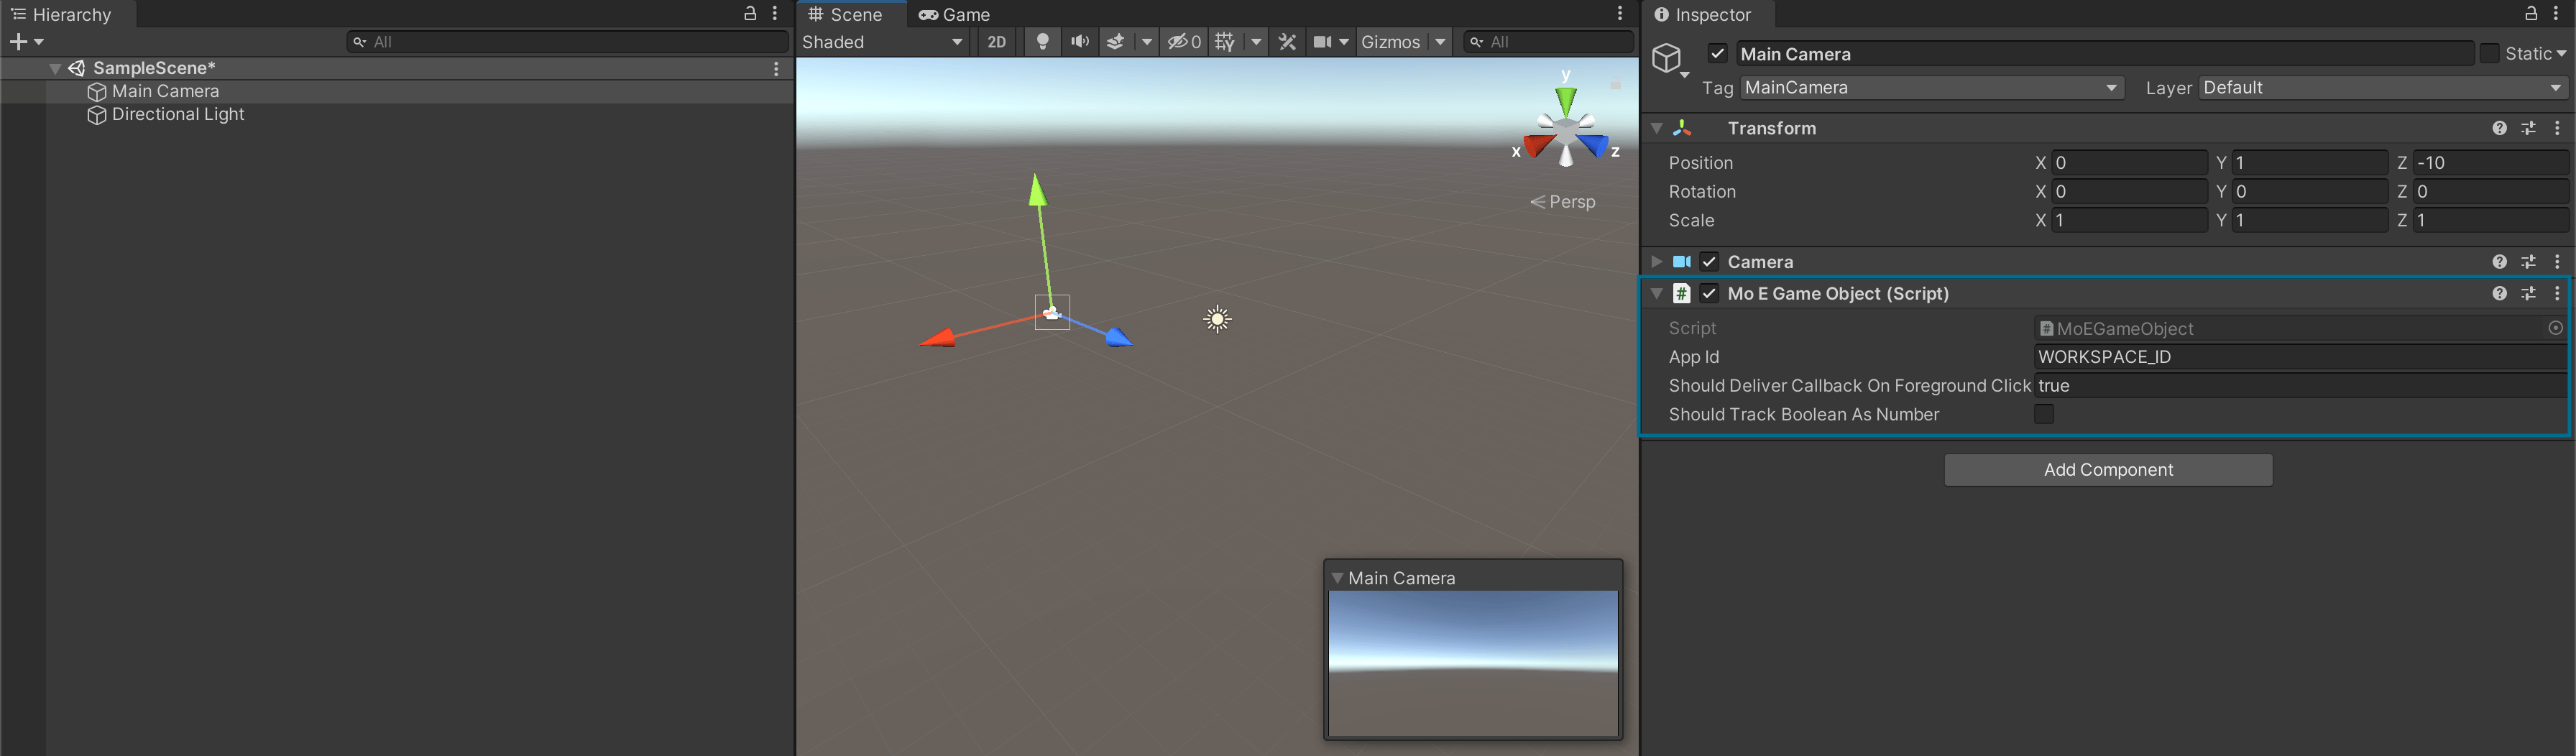
Task: Open Camera component more options menu
Action: 2557,262
